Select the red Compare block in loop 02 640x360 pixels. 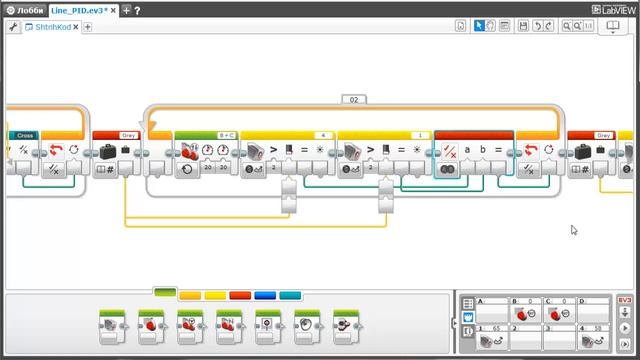473,155
